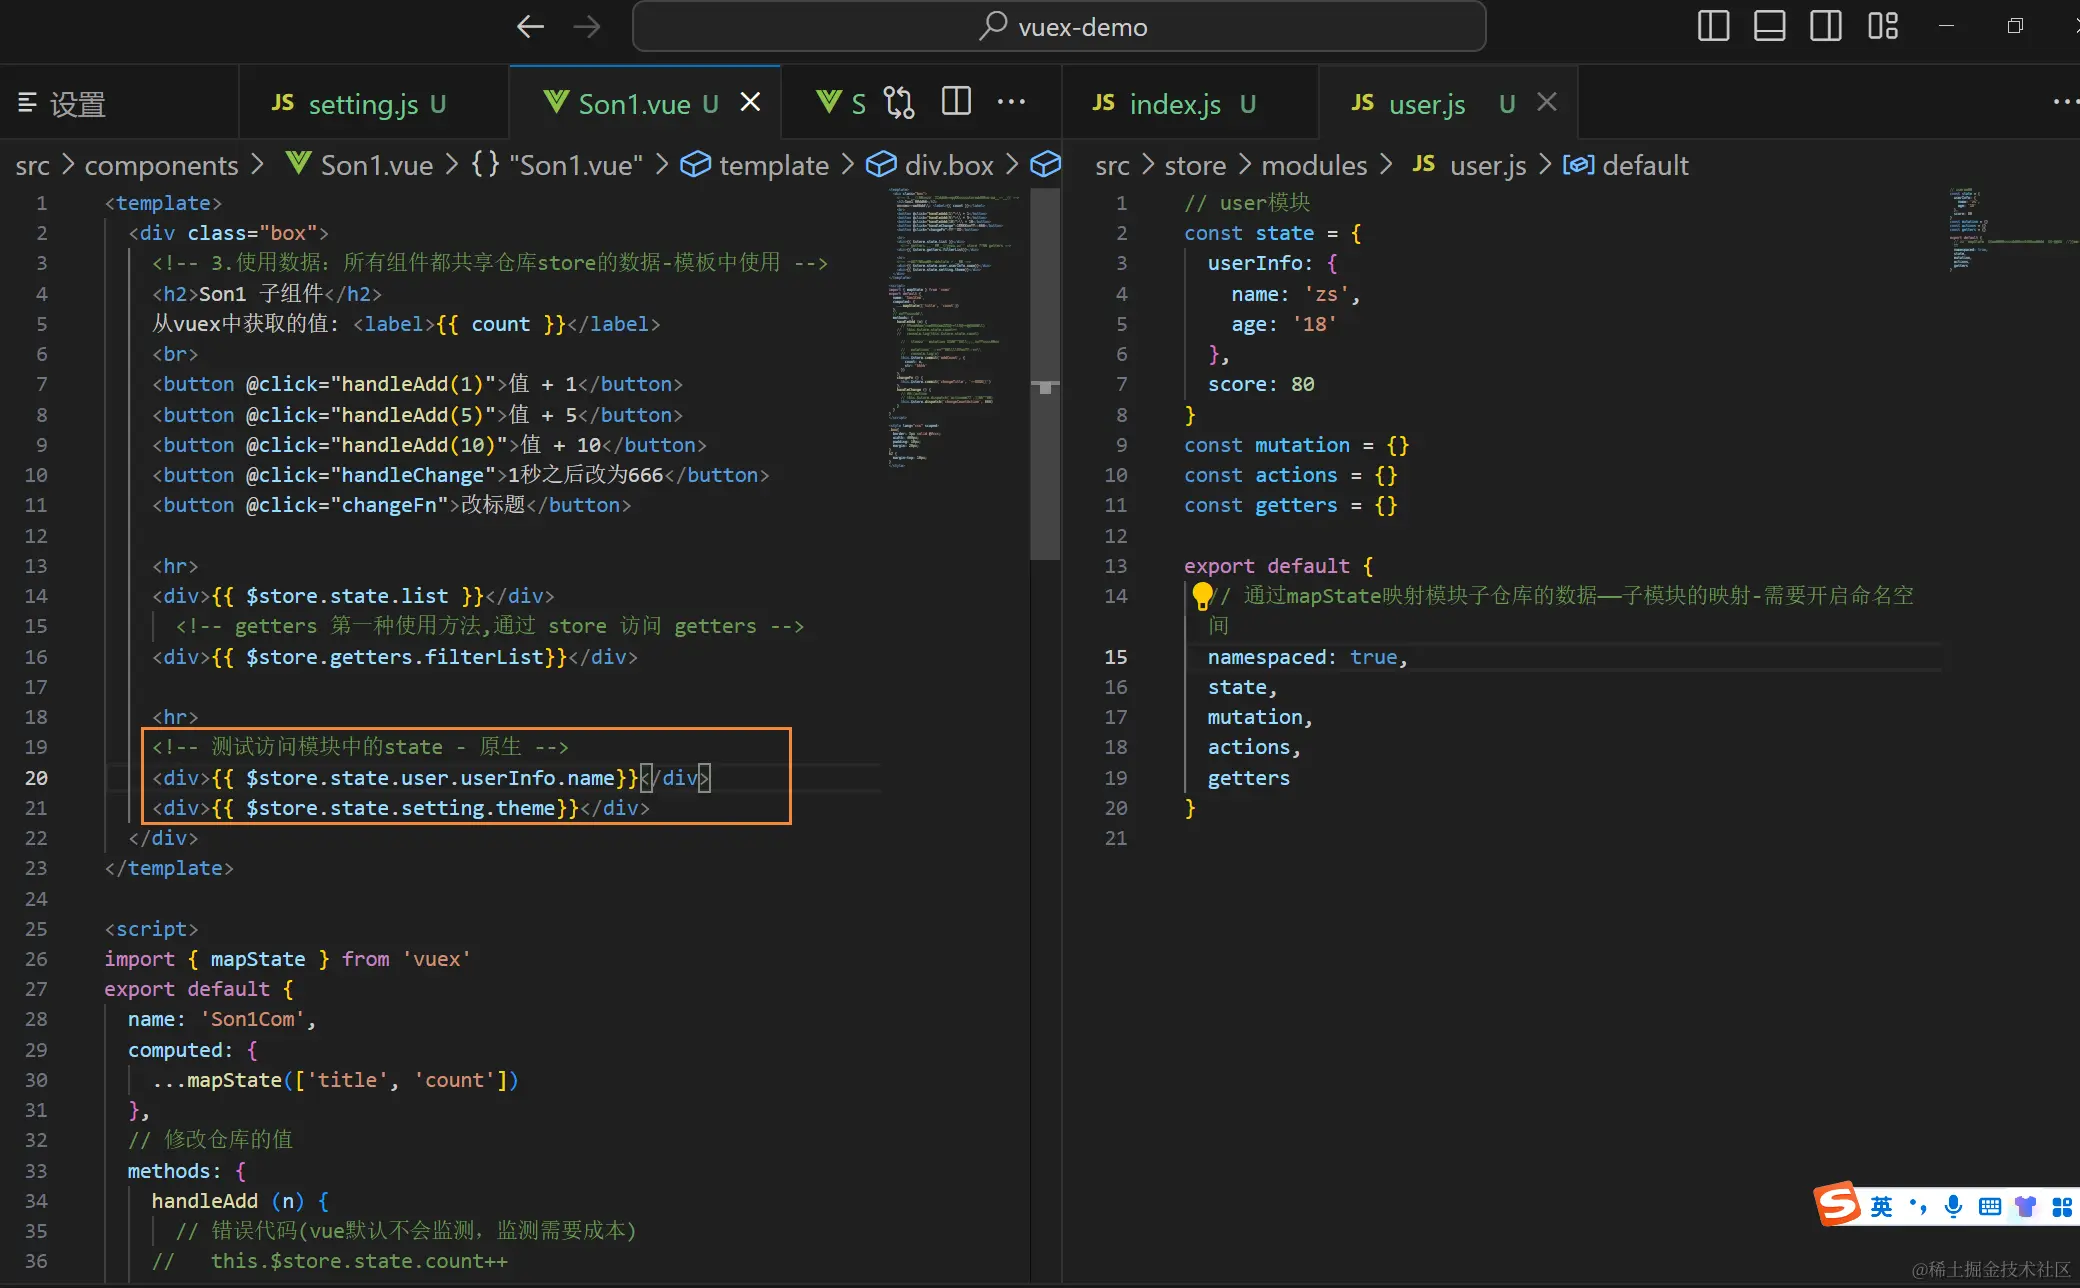
Task: Open the partially hidden Vue S tab
Action: (x=841, y=103)
